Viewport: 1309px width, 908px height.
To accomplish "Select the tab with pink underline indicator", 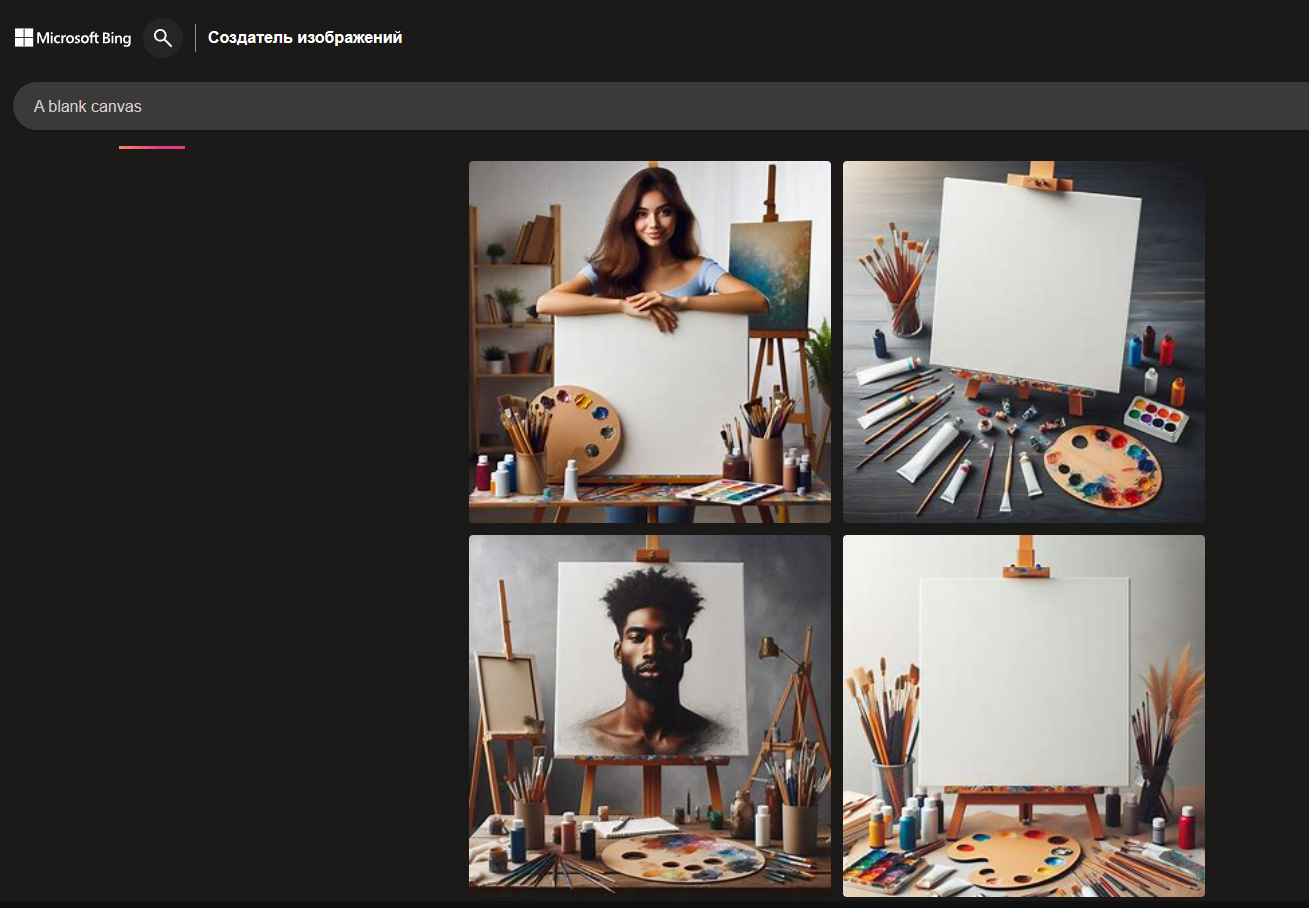I will [x=152, y=147].
